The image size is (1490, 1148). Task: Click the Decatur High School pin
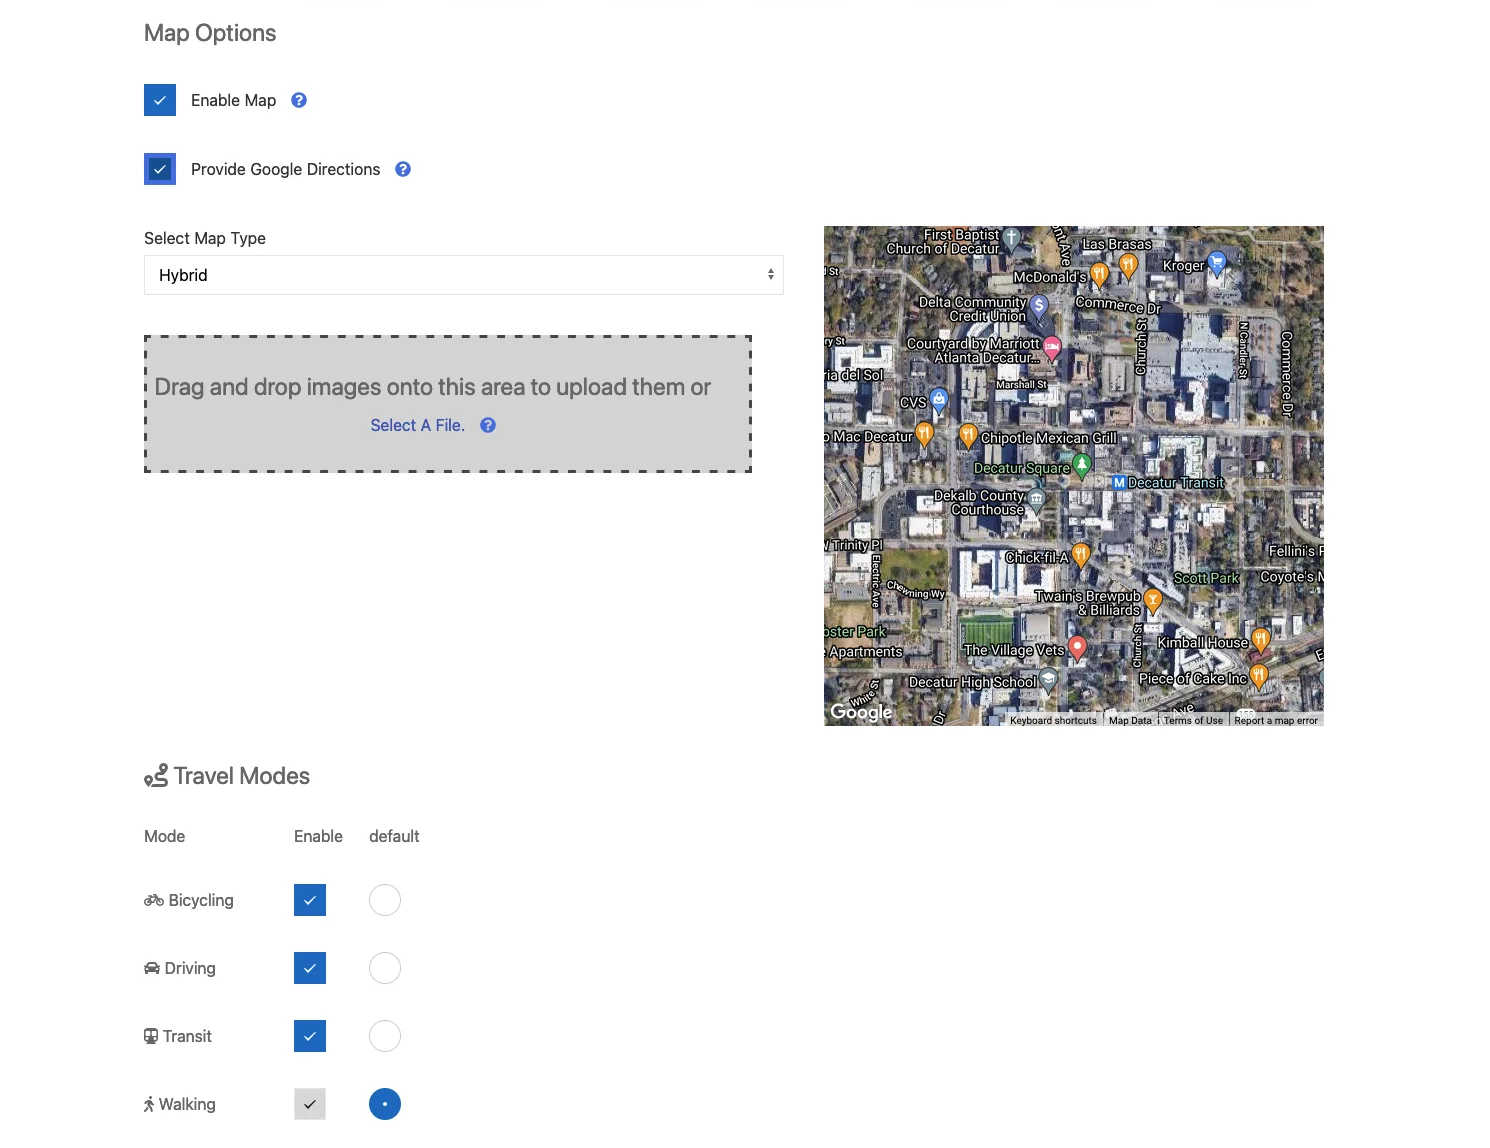click(1048, 681)
